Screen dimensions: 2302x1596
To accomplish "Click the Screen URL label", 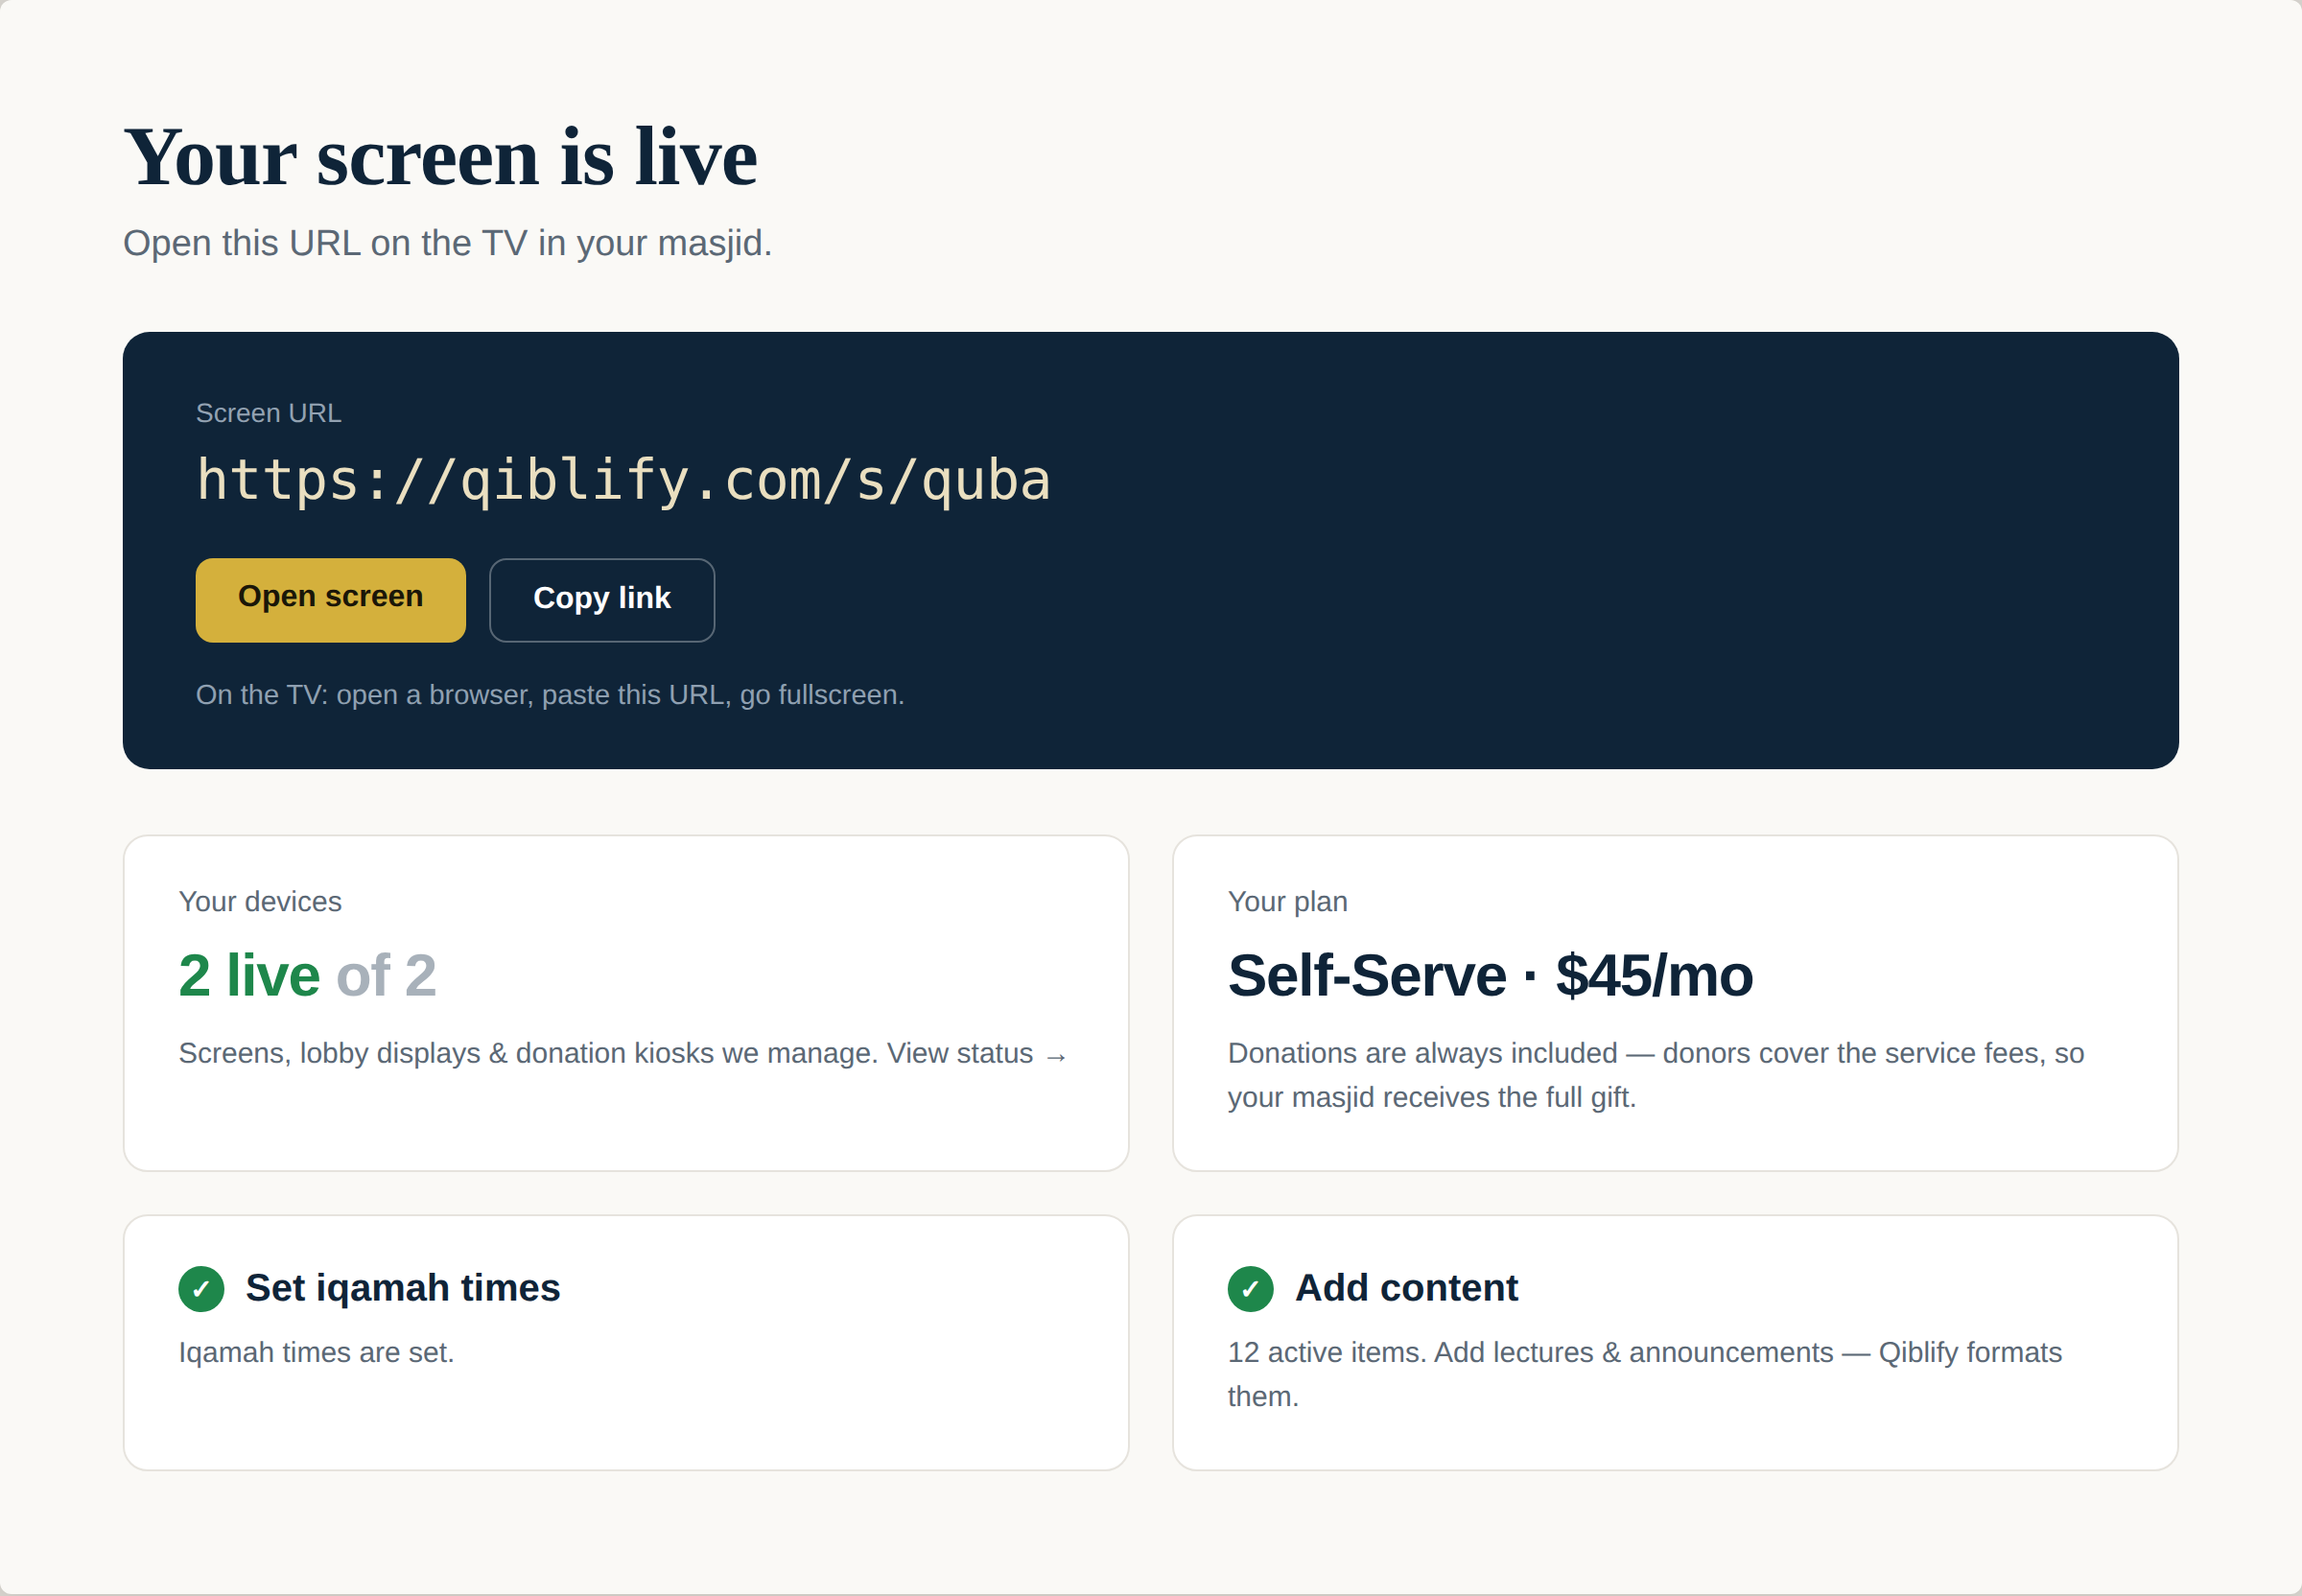I will 269,413.
